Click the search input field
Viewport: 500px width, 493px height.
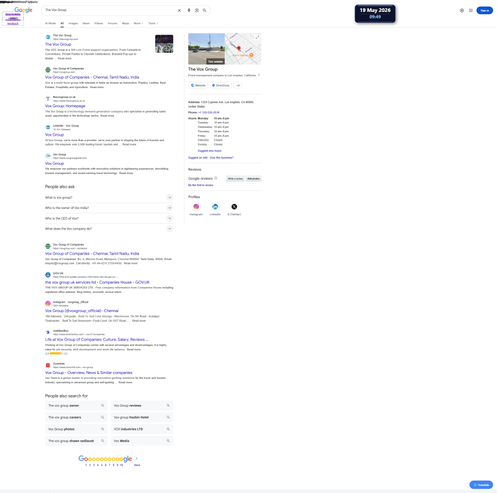coord(110,10)
